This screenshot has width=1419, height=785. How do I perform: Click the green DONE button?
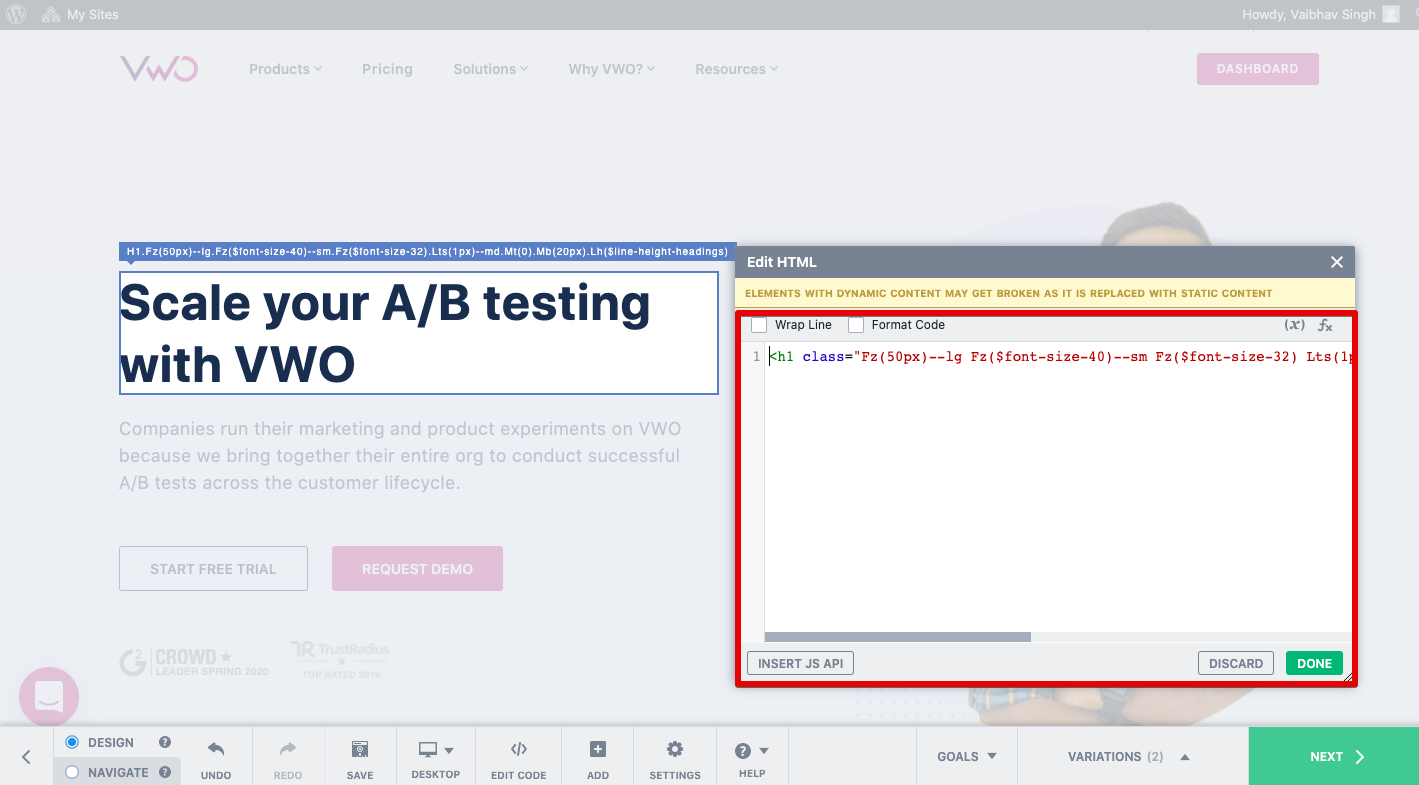point(1314,663)
